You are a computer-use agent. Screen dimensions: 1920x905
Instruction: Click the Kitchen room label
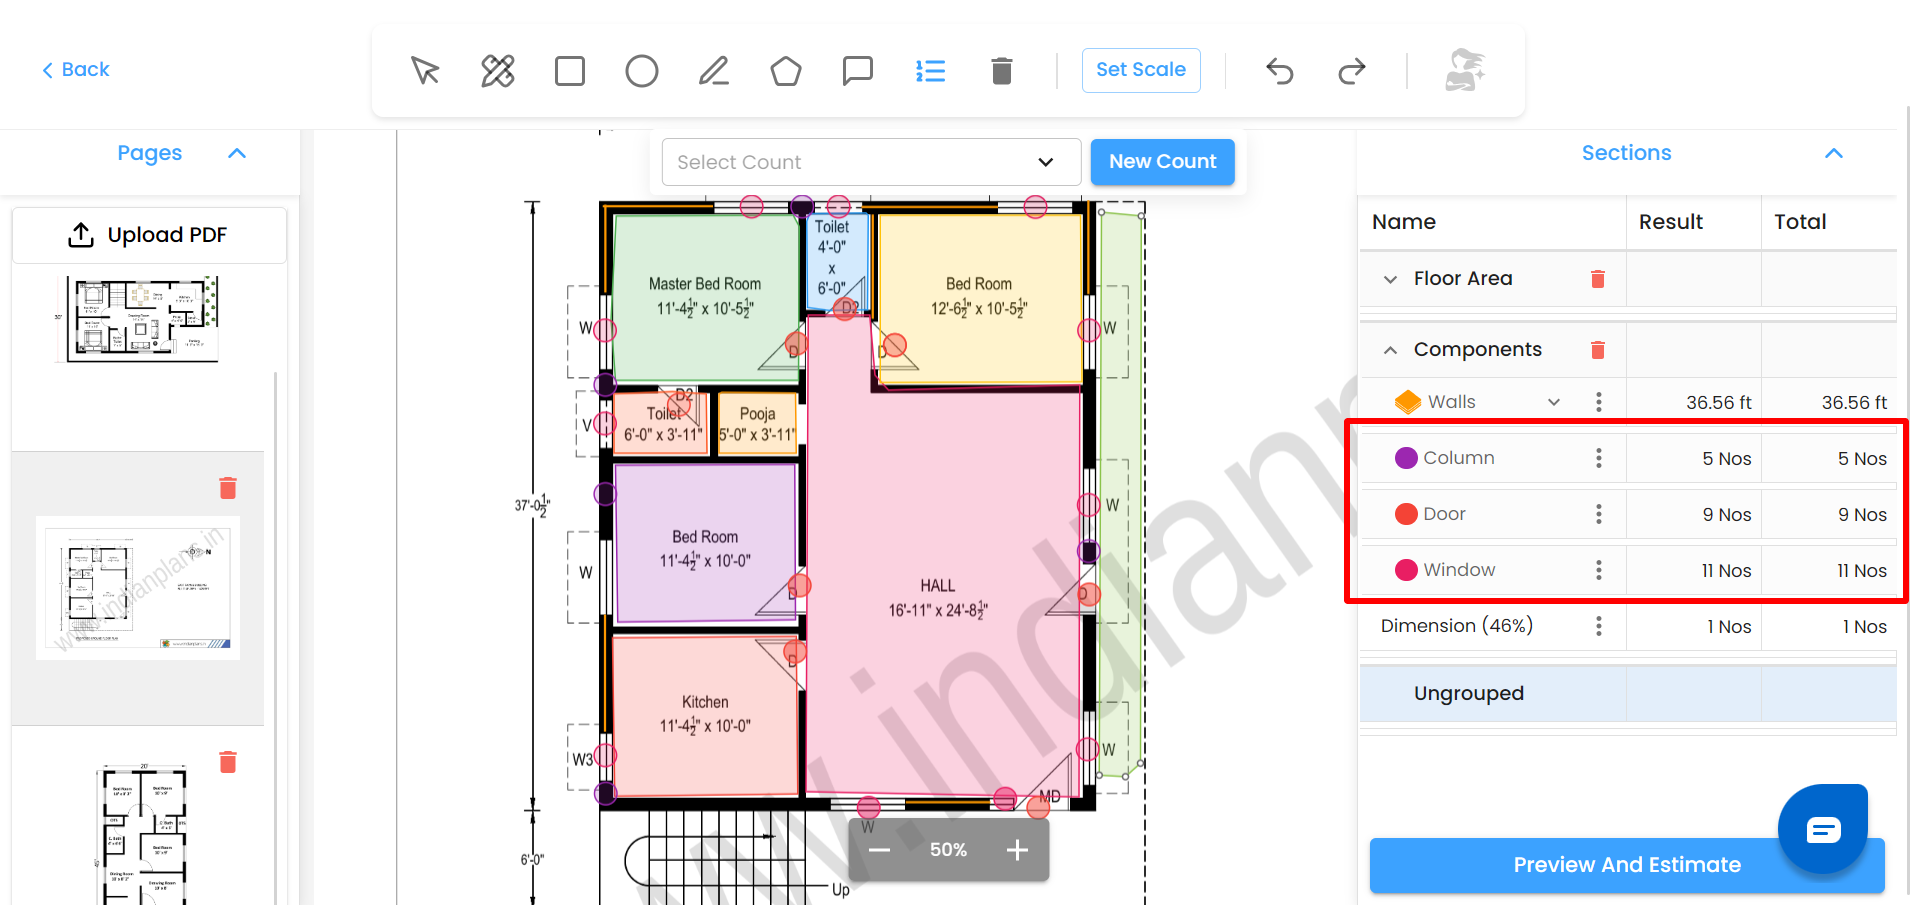pos(705,702)
